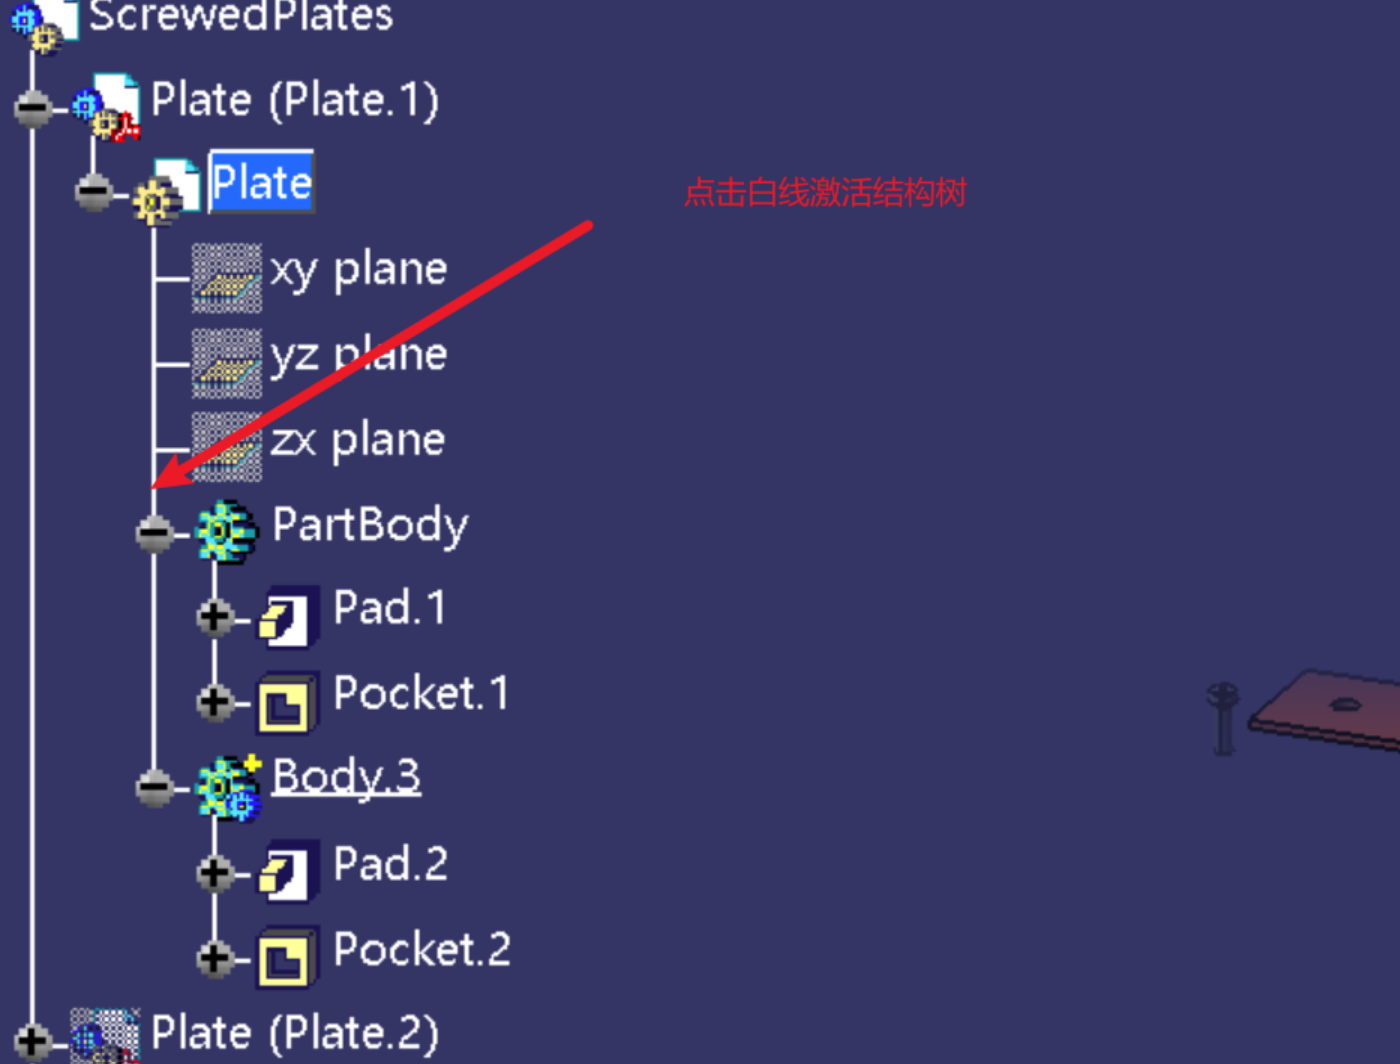Click the Pocket.1 feature icon

point(288,703)
